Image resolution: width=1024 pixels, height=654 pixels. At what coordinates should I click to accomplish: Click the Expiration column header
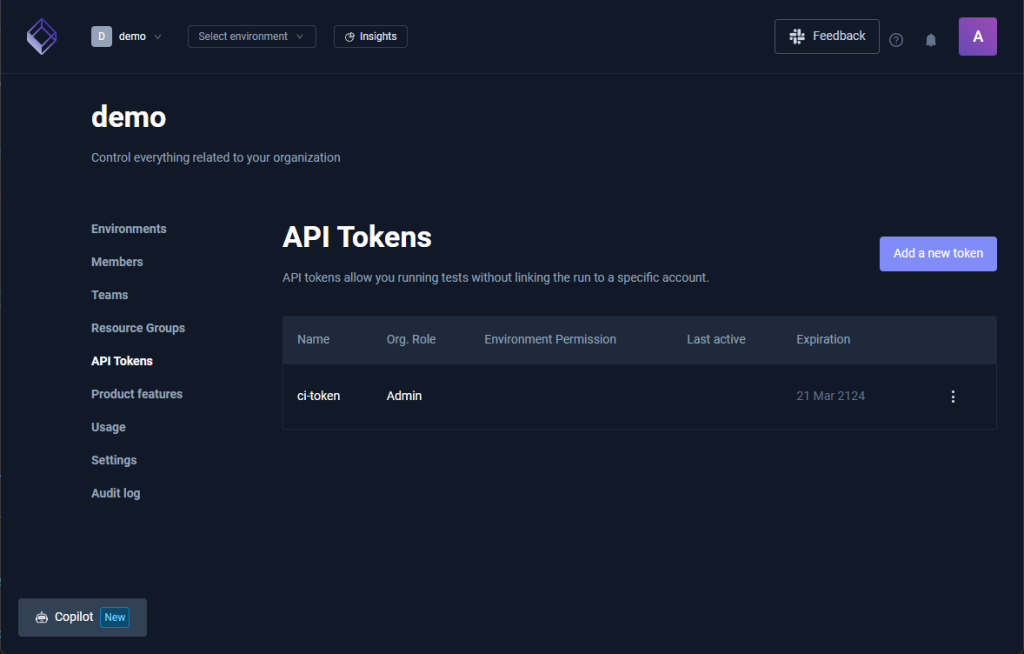[x=823, y=340]
